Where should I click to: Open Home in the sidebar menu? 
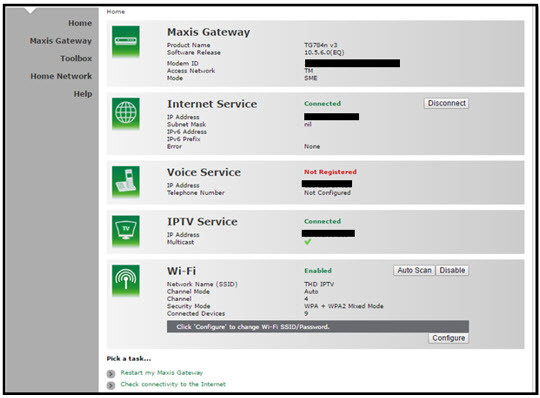point(80,23)
